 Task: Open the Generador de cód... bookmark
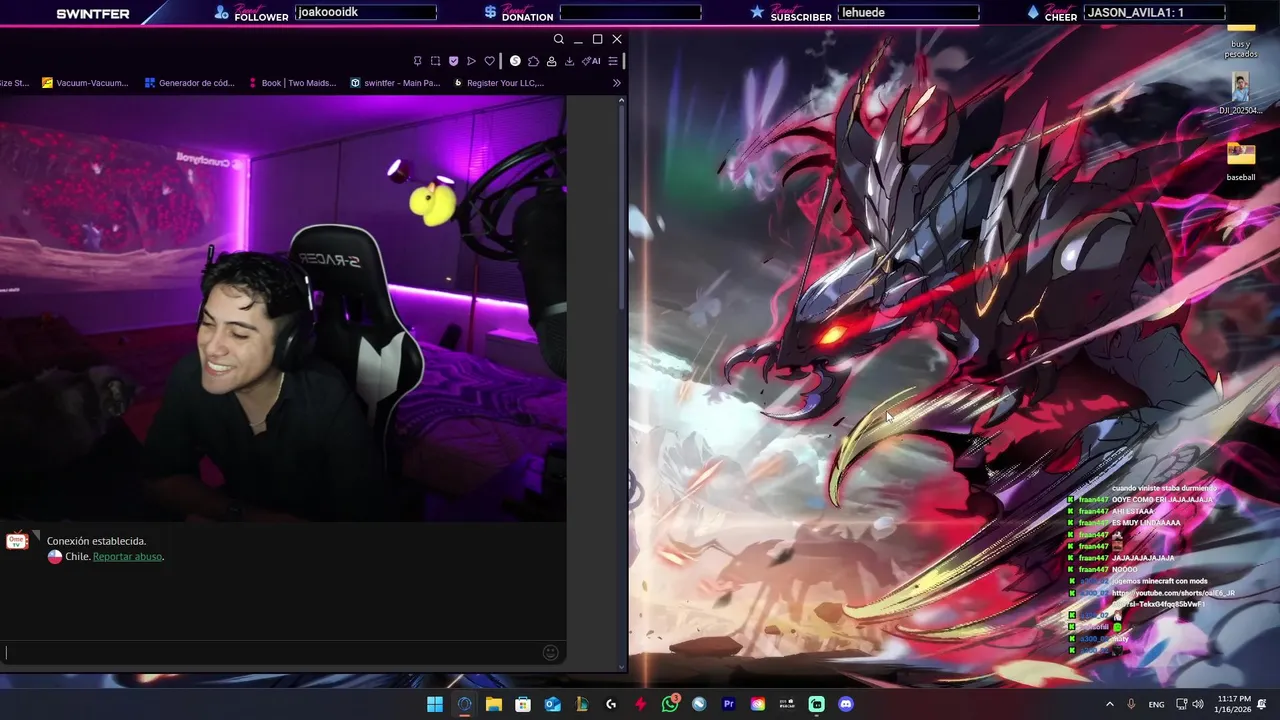[189, 83]
